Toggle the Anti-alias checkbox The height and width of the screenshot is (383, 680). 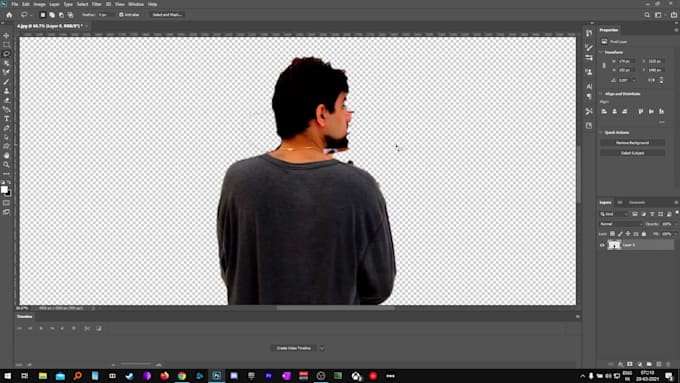coord(121,15)
